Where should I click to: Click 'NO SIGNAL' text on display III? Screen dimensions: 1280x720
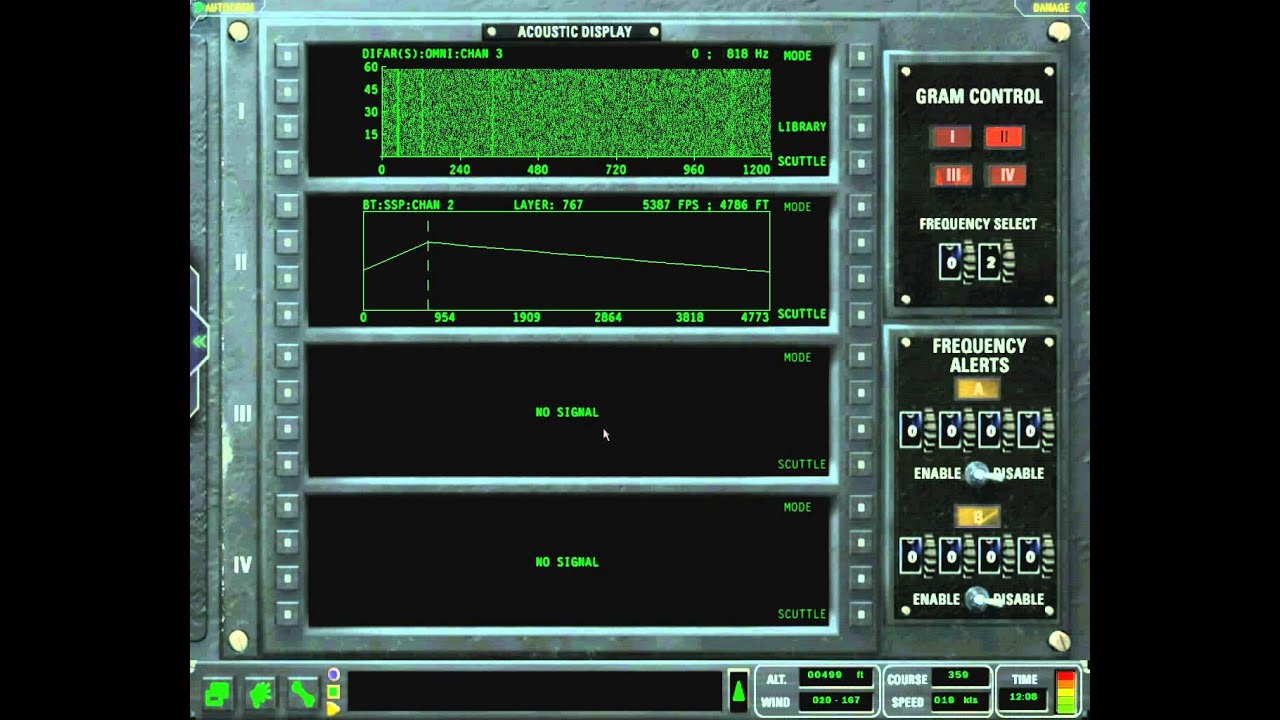pyautogui.click(x=567, y=412)
